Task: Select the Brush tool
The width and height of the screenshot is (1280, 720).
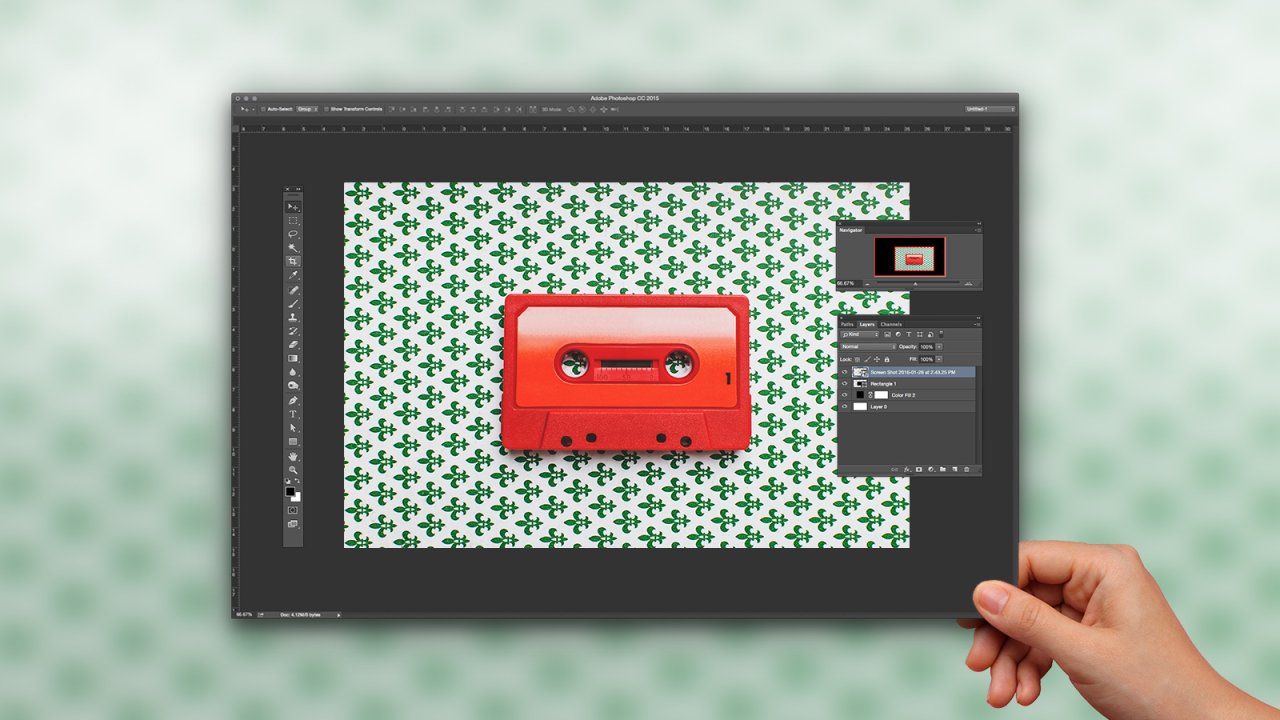Action: tap(292, 303)
